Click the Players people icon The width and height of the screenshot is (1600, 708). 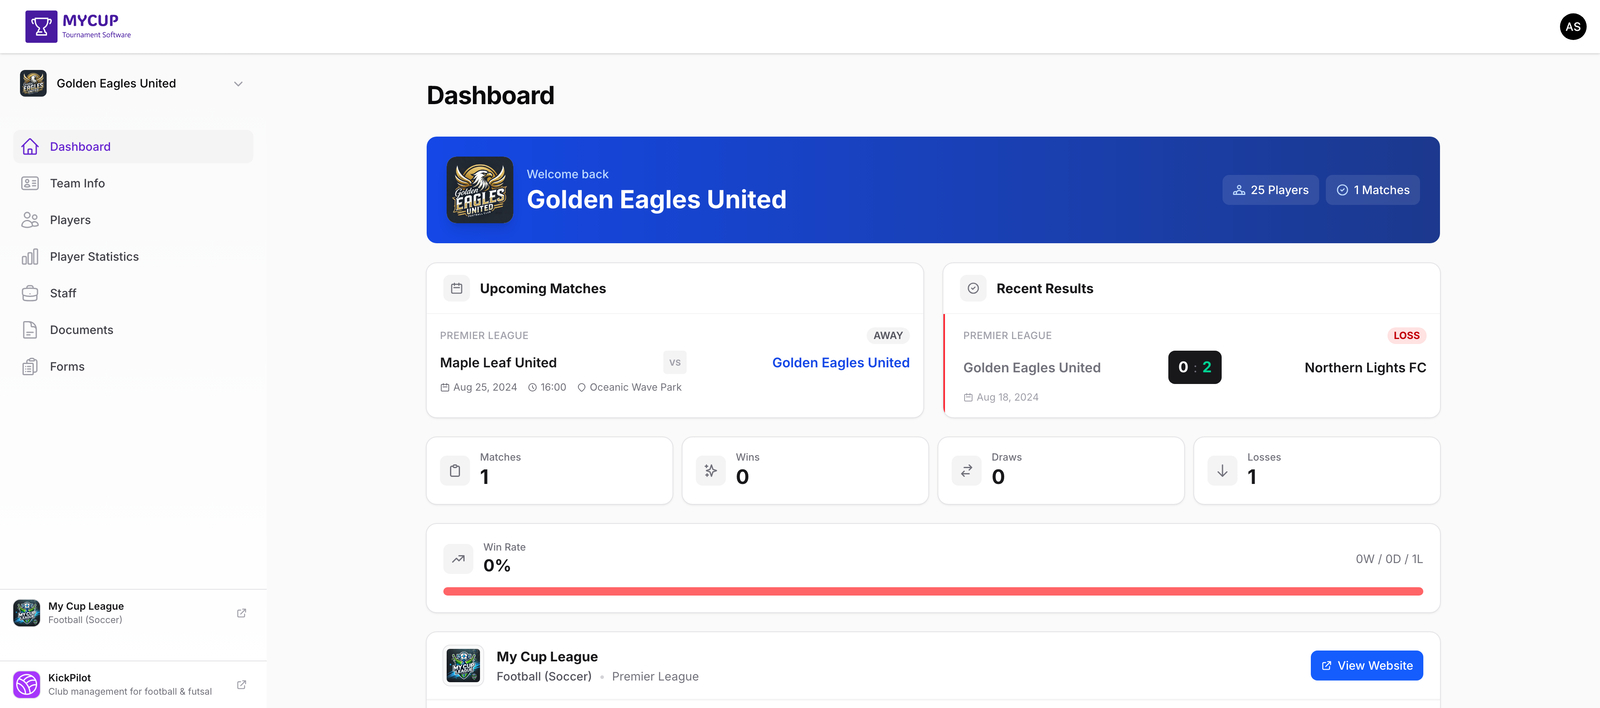[30, 220]
